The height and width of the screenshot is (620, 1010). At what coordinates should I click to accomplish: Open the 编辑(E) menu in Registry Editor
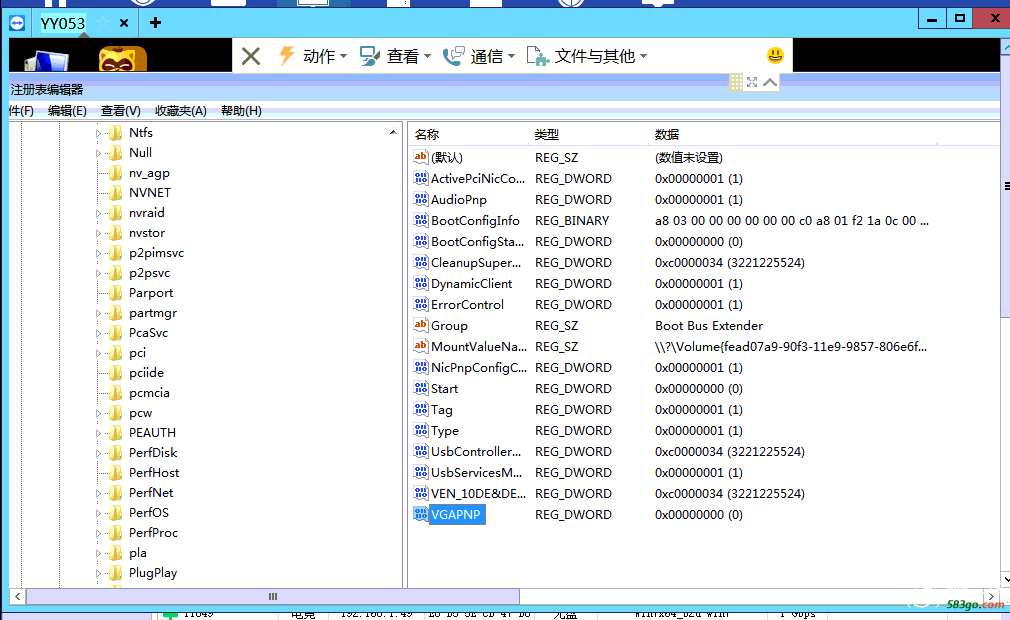(67, 111)
